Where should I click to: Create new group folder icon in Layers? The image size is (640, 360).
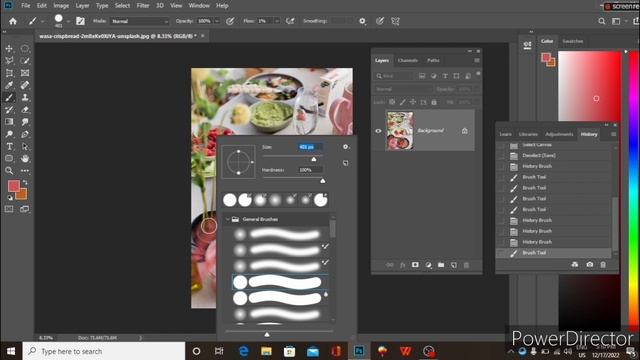click(441, 265)
